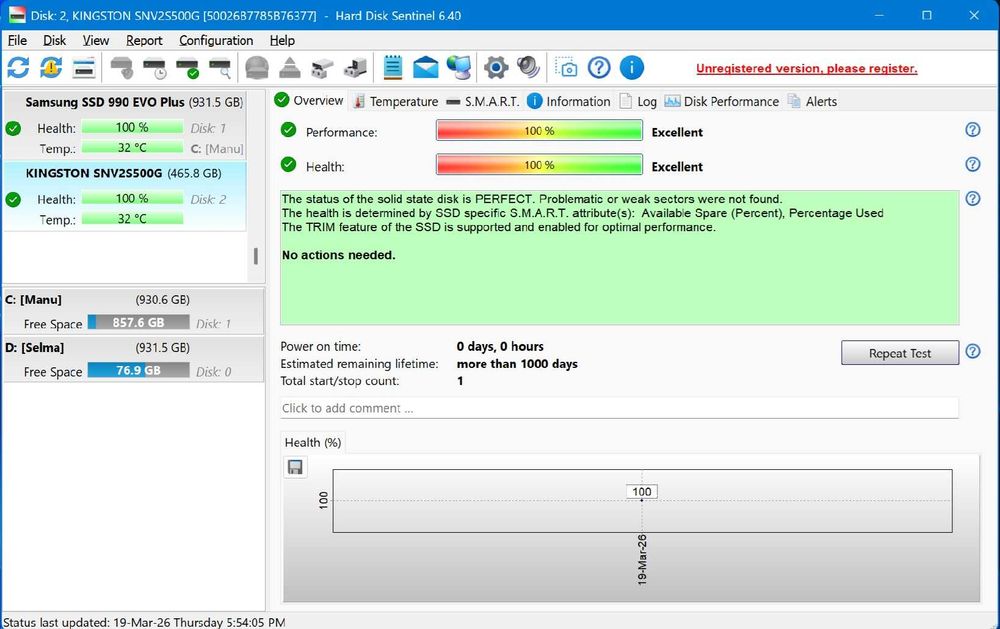Click the speaker sound icon in toolbar
The image size is (1000, 629).
[x=529, y=67]
